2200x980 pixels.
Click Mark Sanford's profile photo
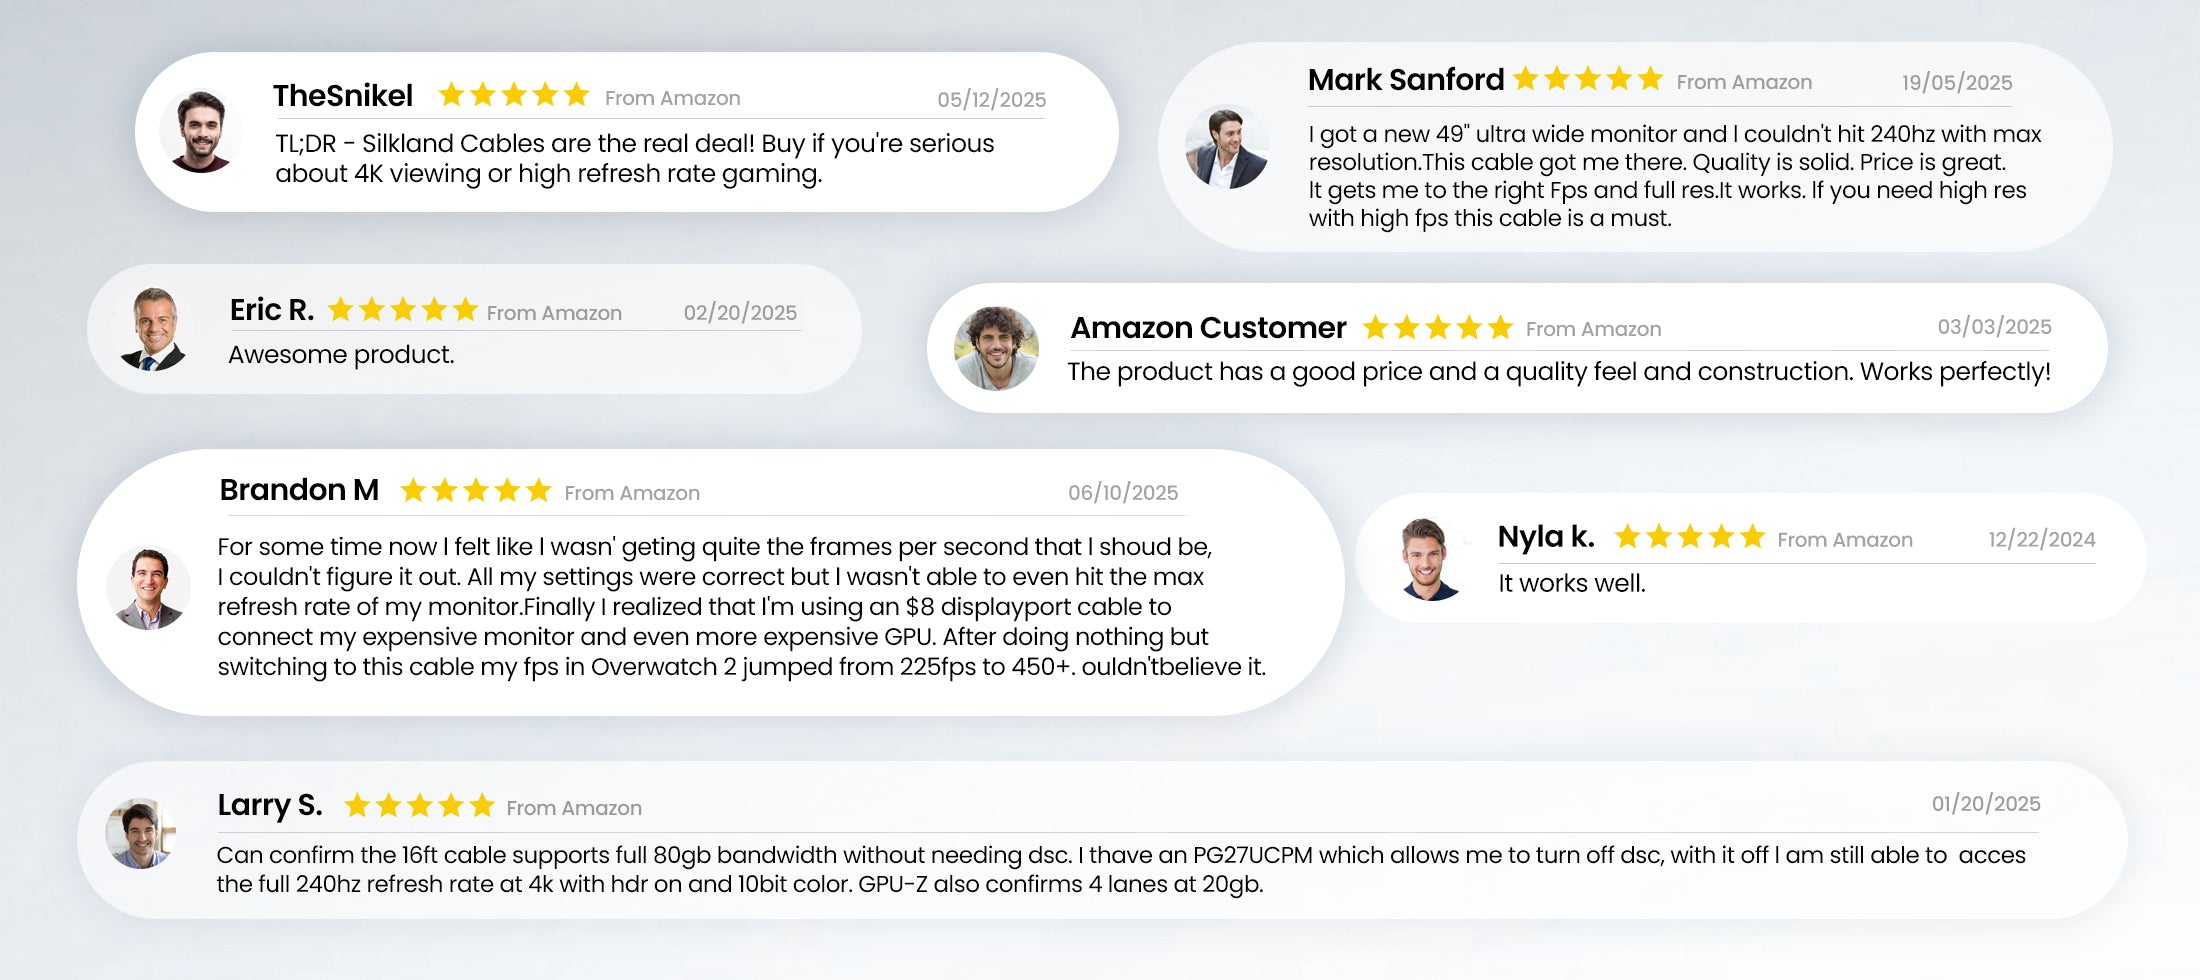(x=1227, y=148)
